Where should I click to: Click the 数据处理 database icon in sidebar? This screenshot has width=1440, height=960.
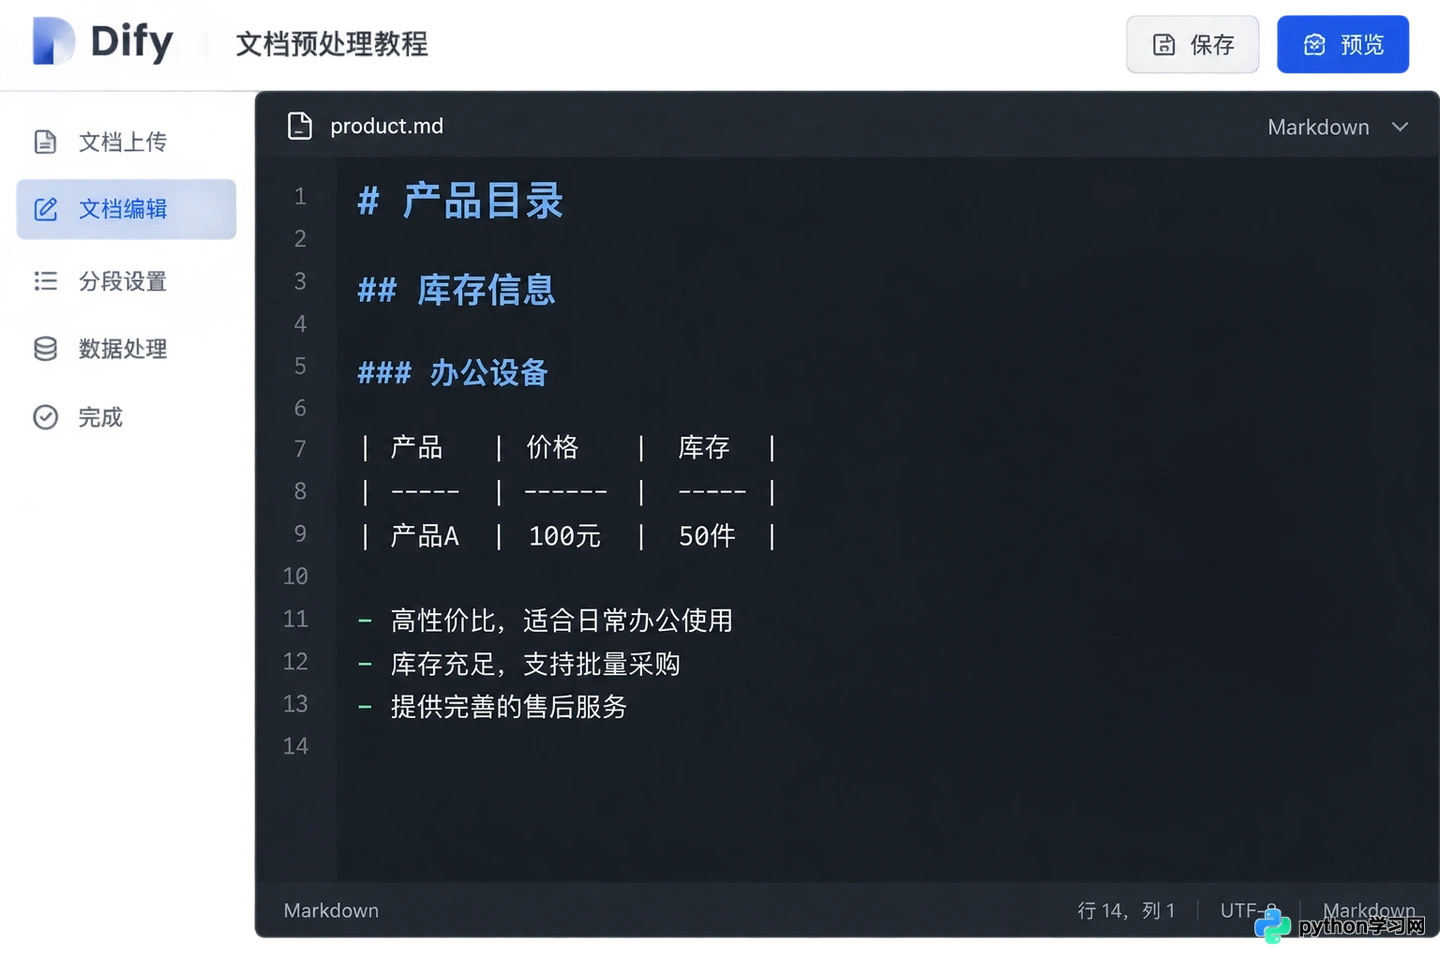pyautogui.click(x=45, y=349)
